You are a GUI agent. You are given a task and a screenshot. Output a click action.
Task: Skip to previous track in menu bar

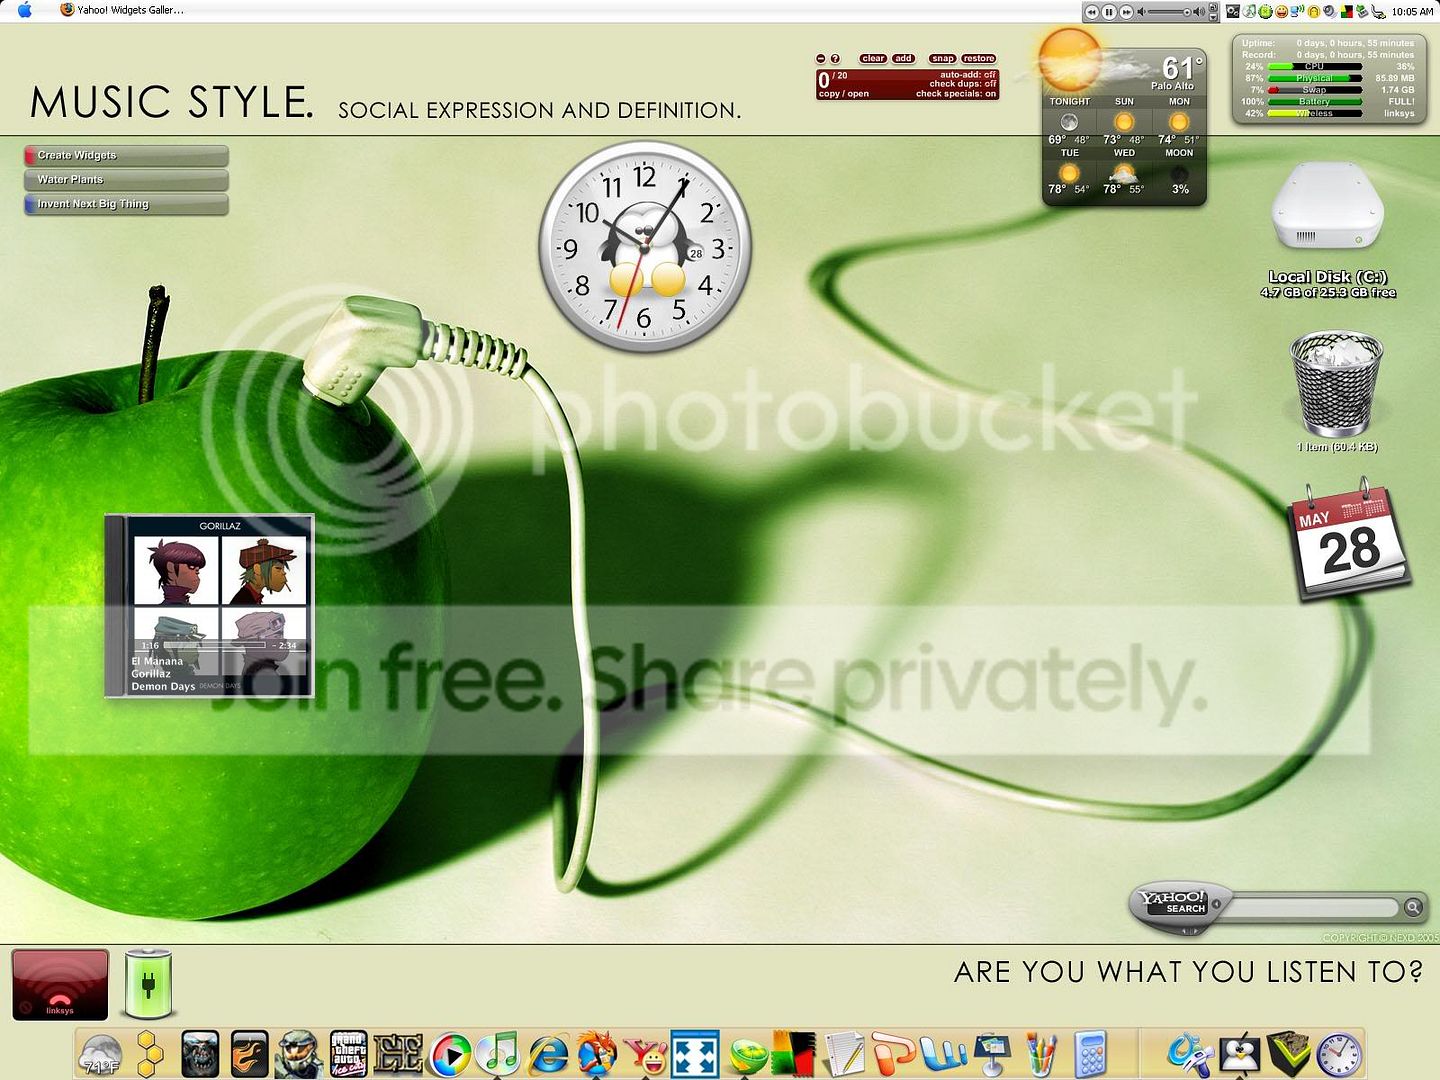click(1092, 12)
